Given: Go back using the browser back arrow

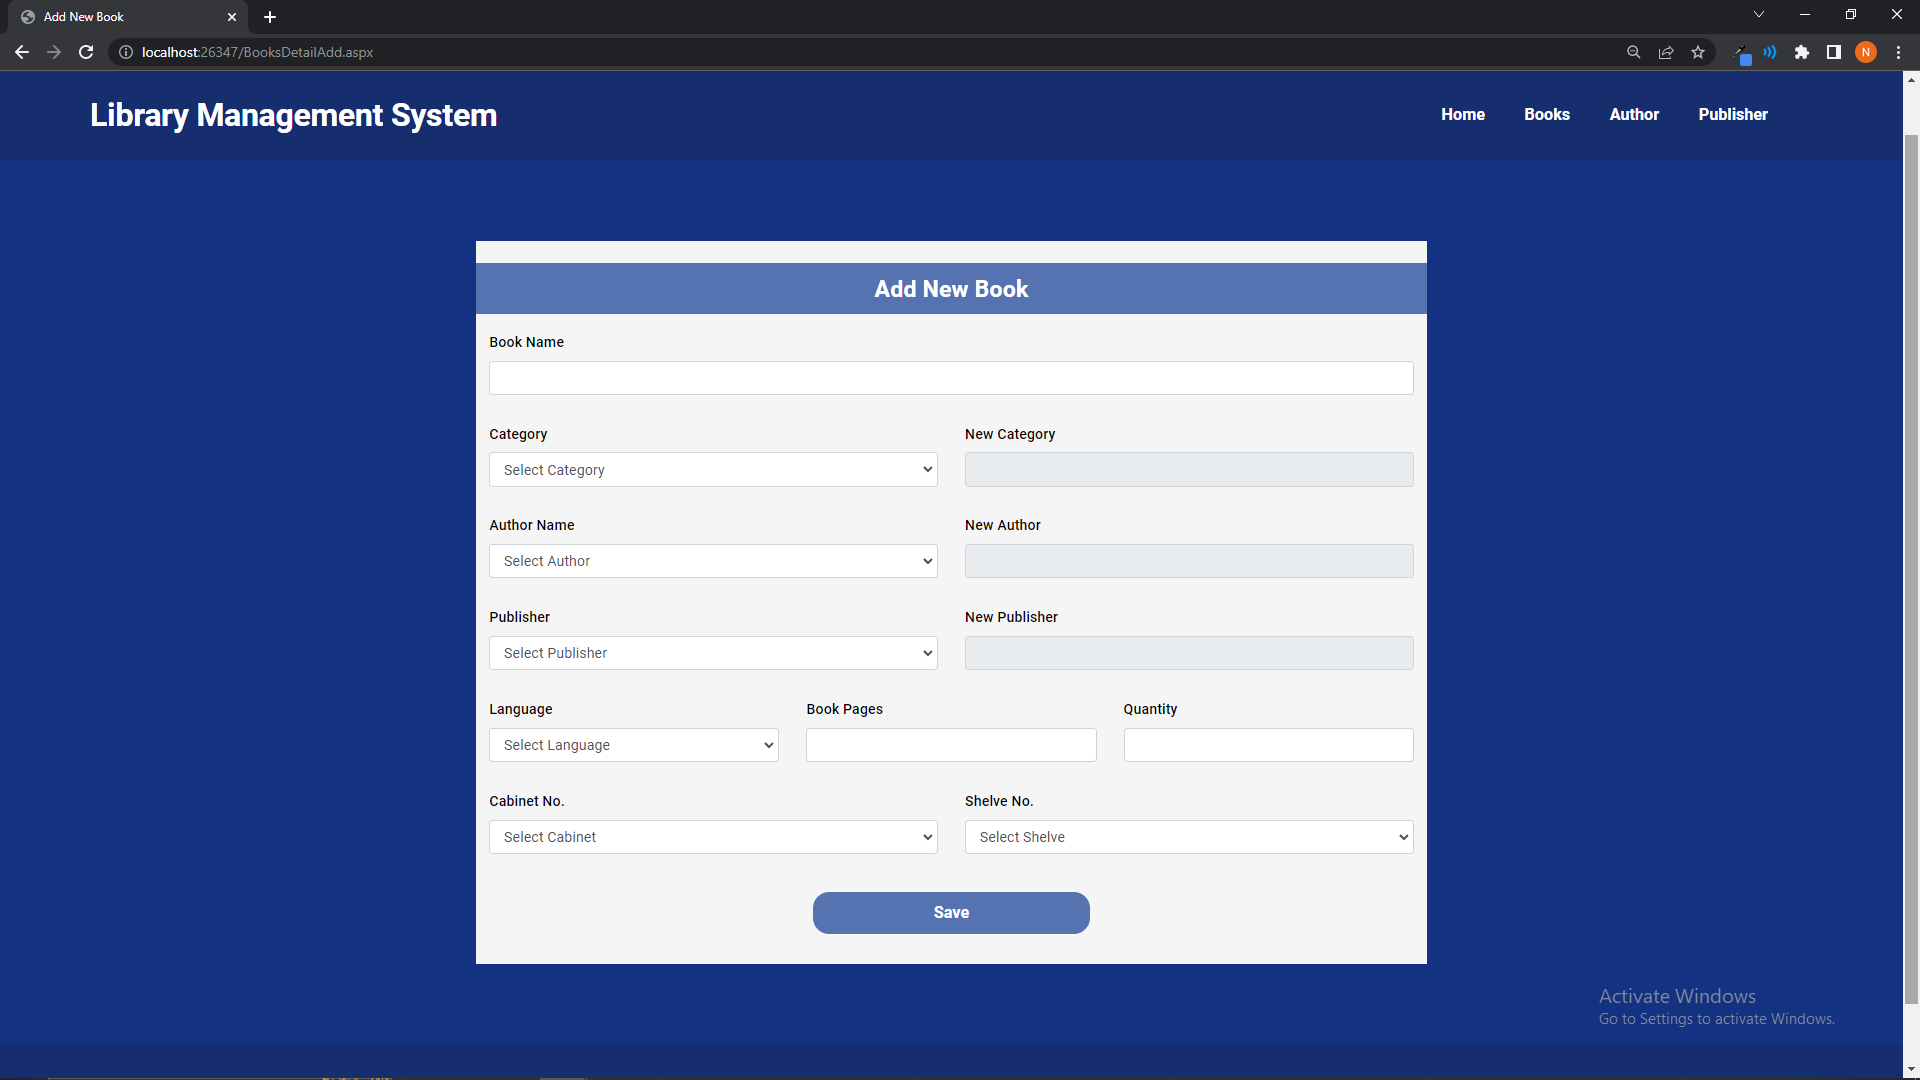Looking at the screenshot, I should click(x=22, y=52).
